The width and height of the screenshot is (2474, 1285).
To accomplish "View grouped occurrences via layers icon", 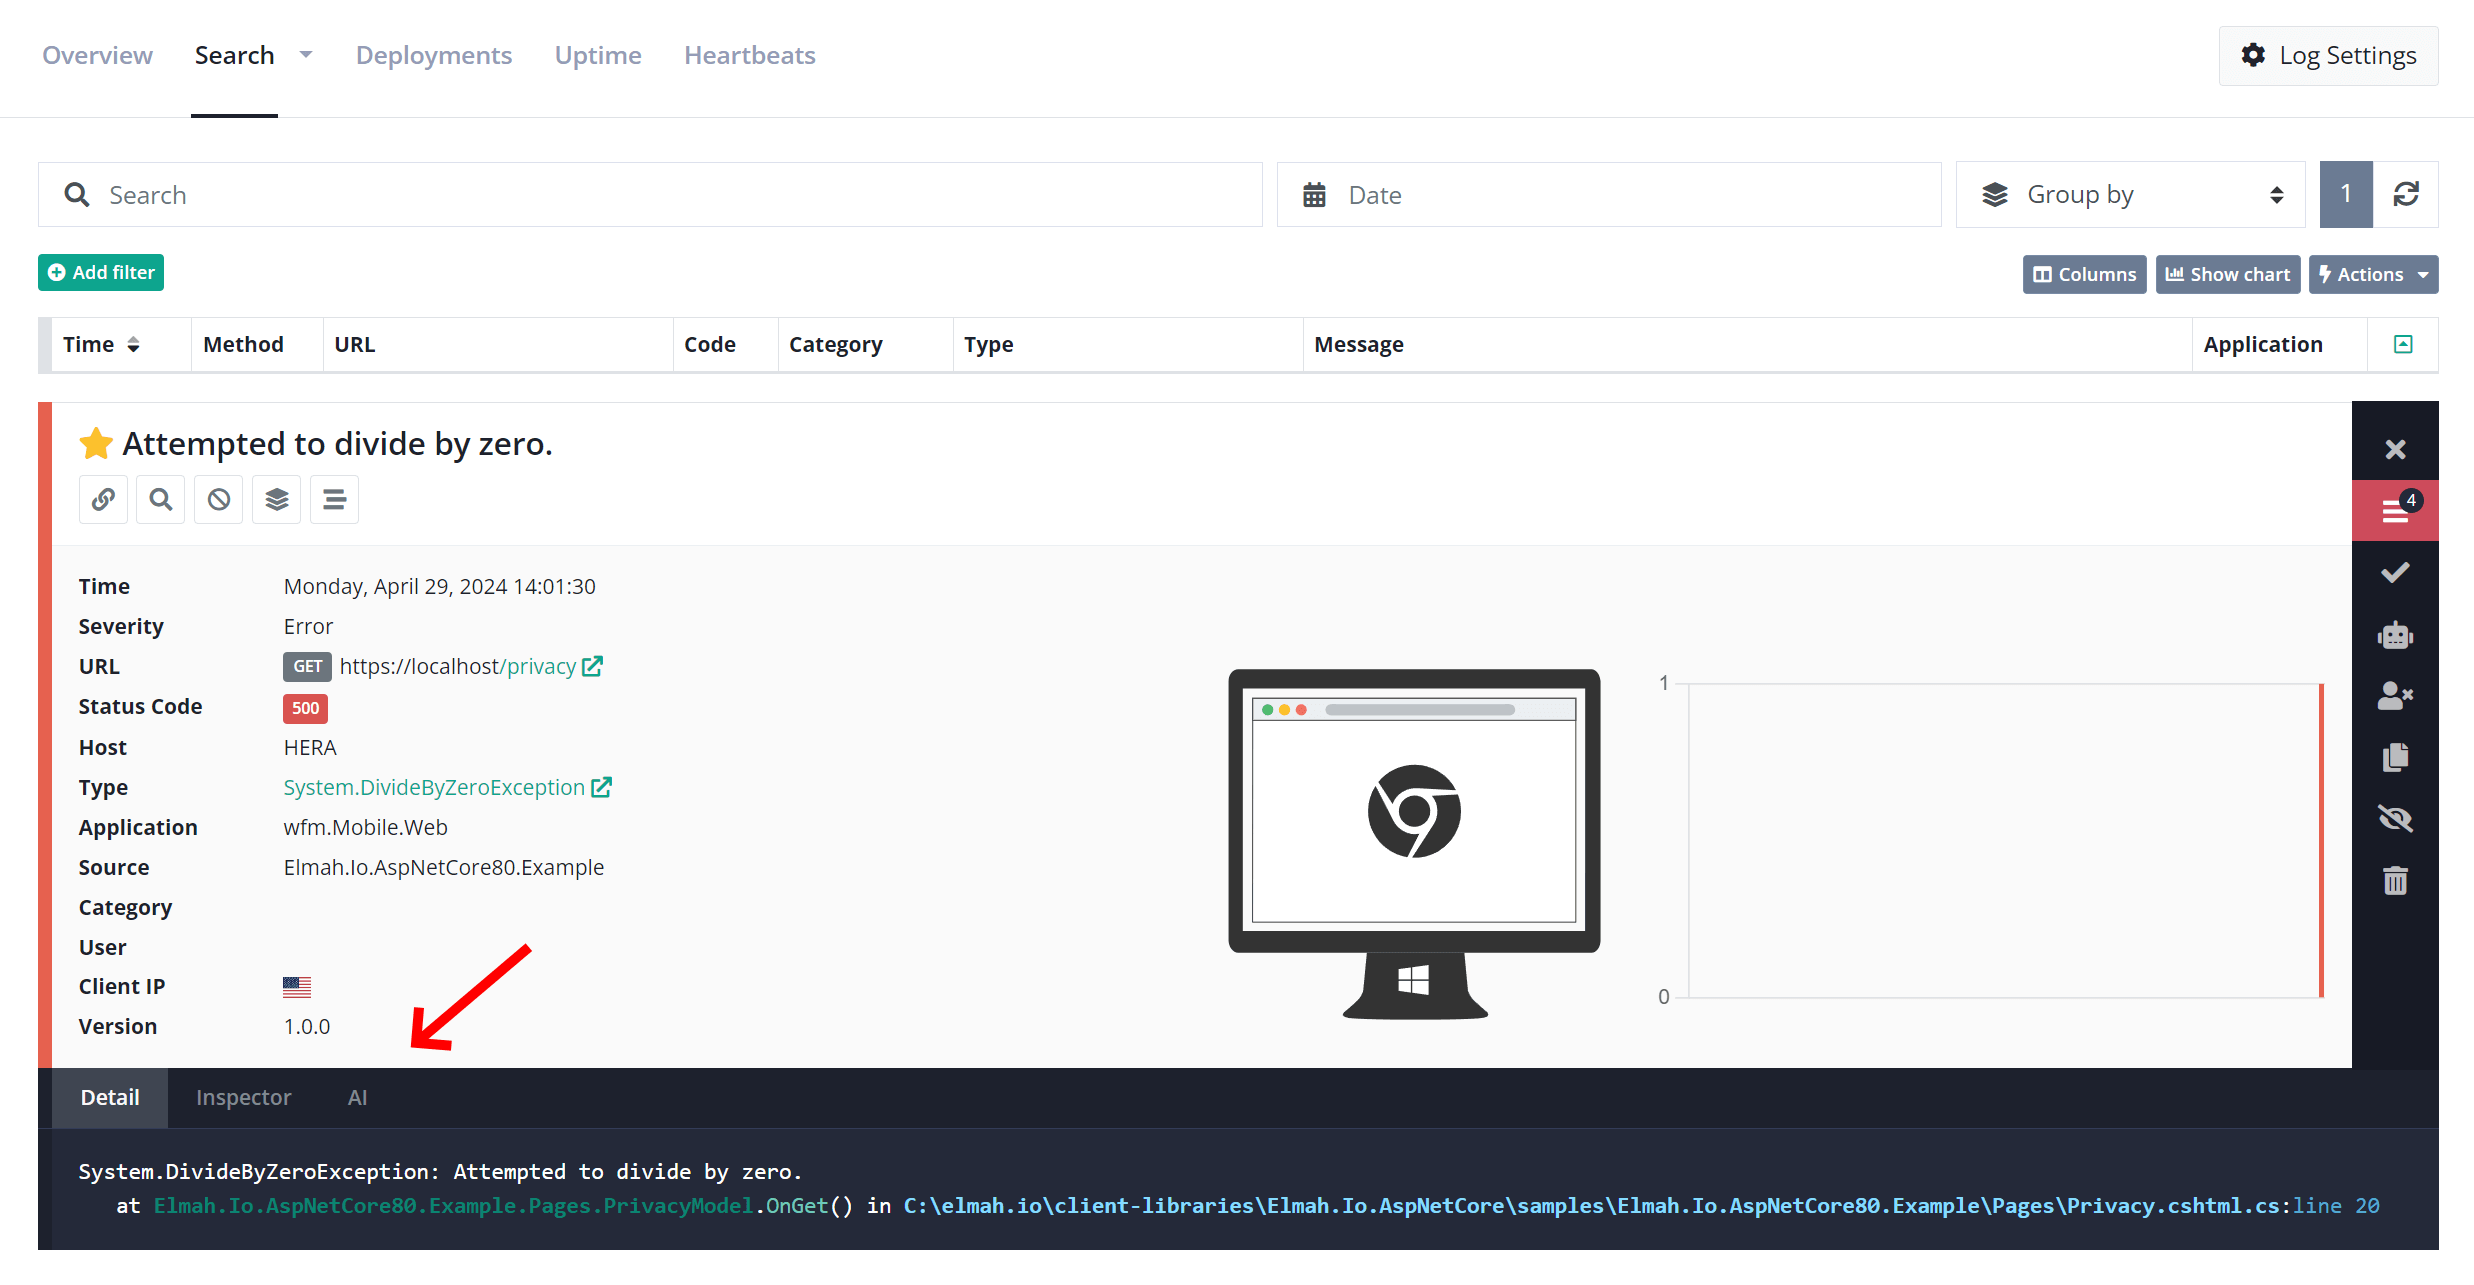I will [x=276, y=499].
